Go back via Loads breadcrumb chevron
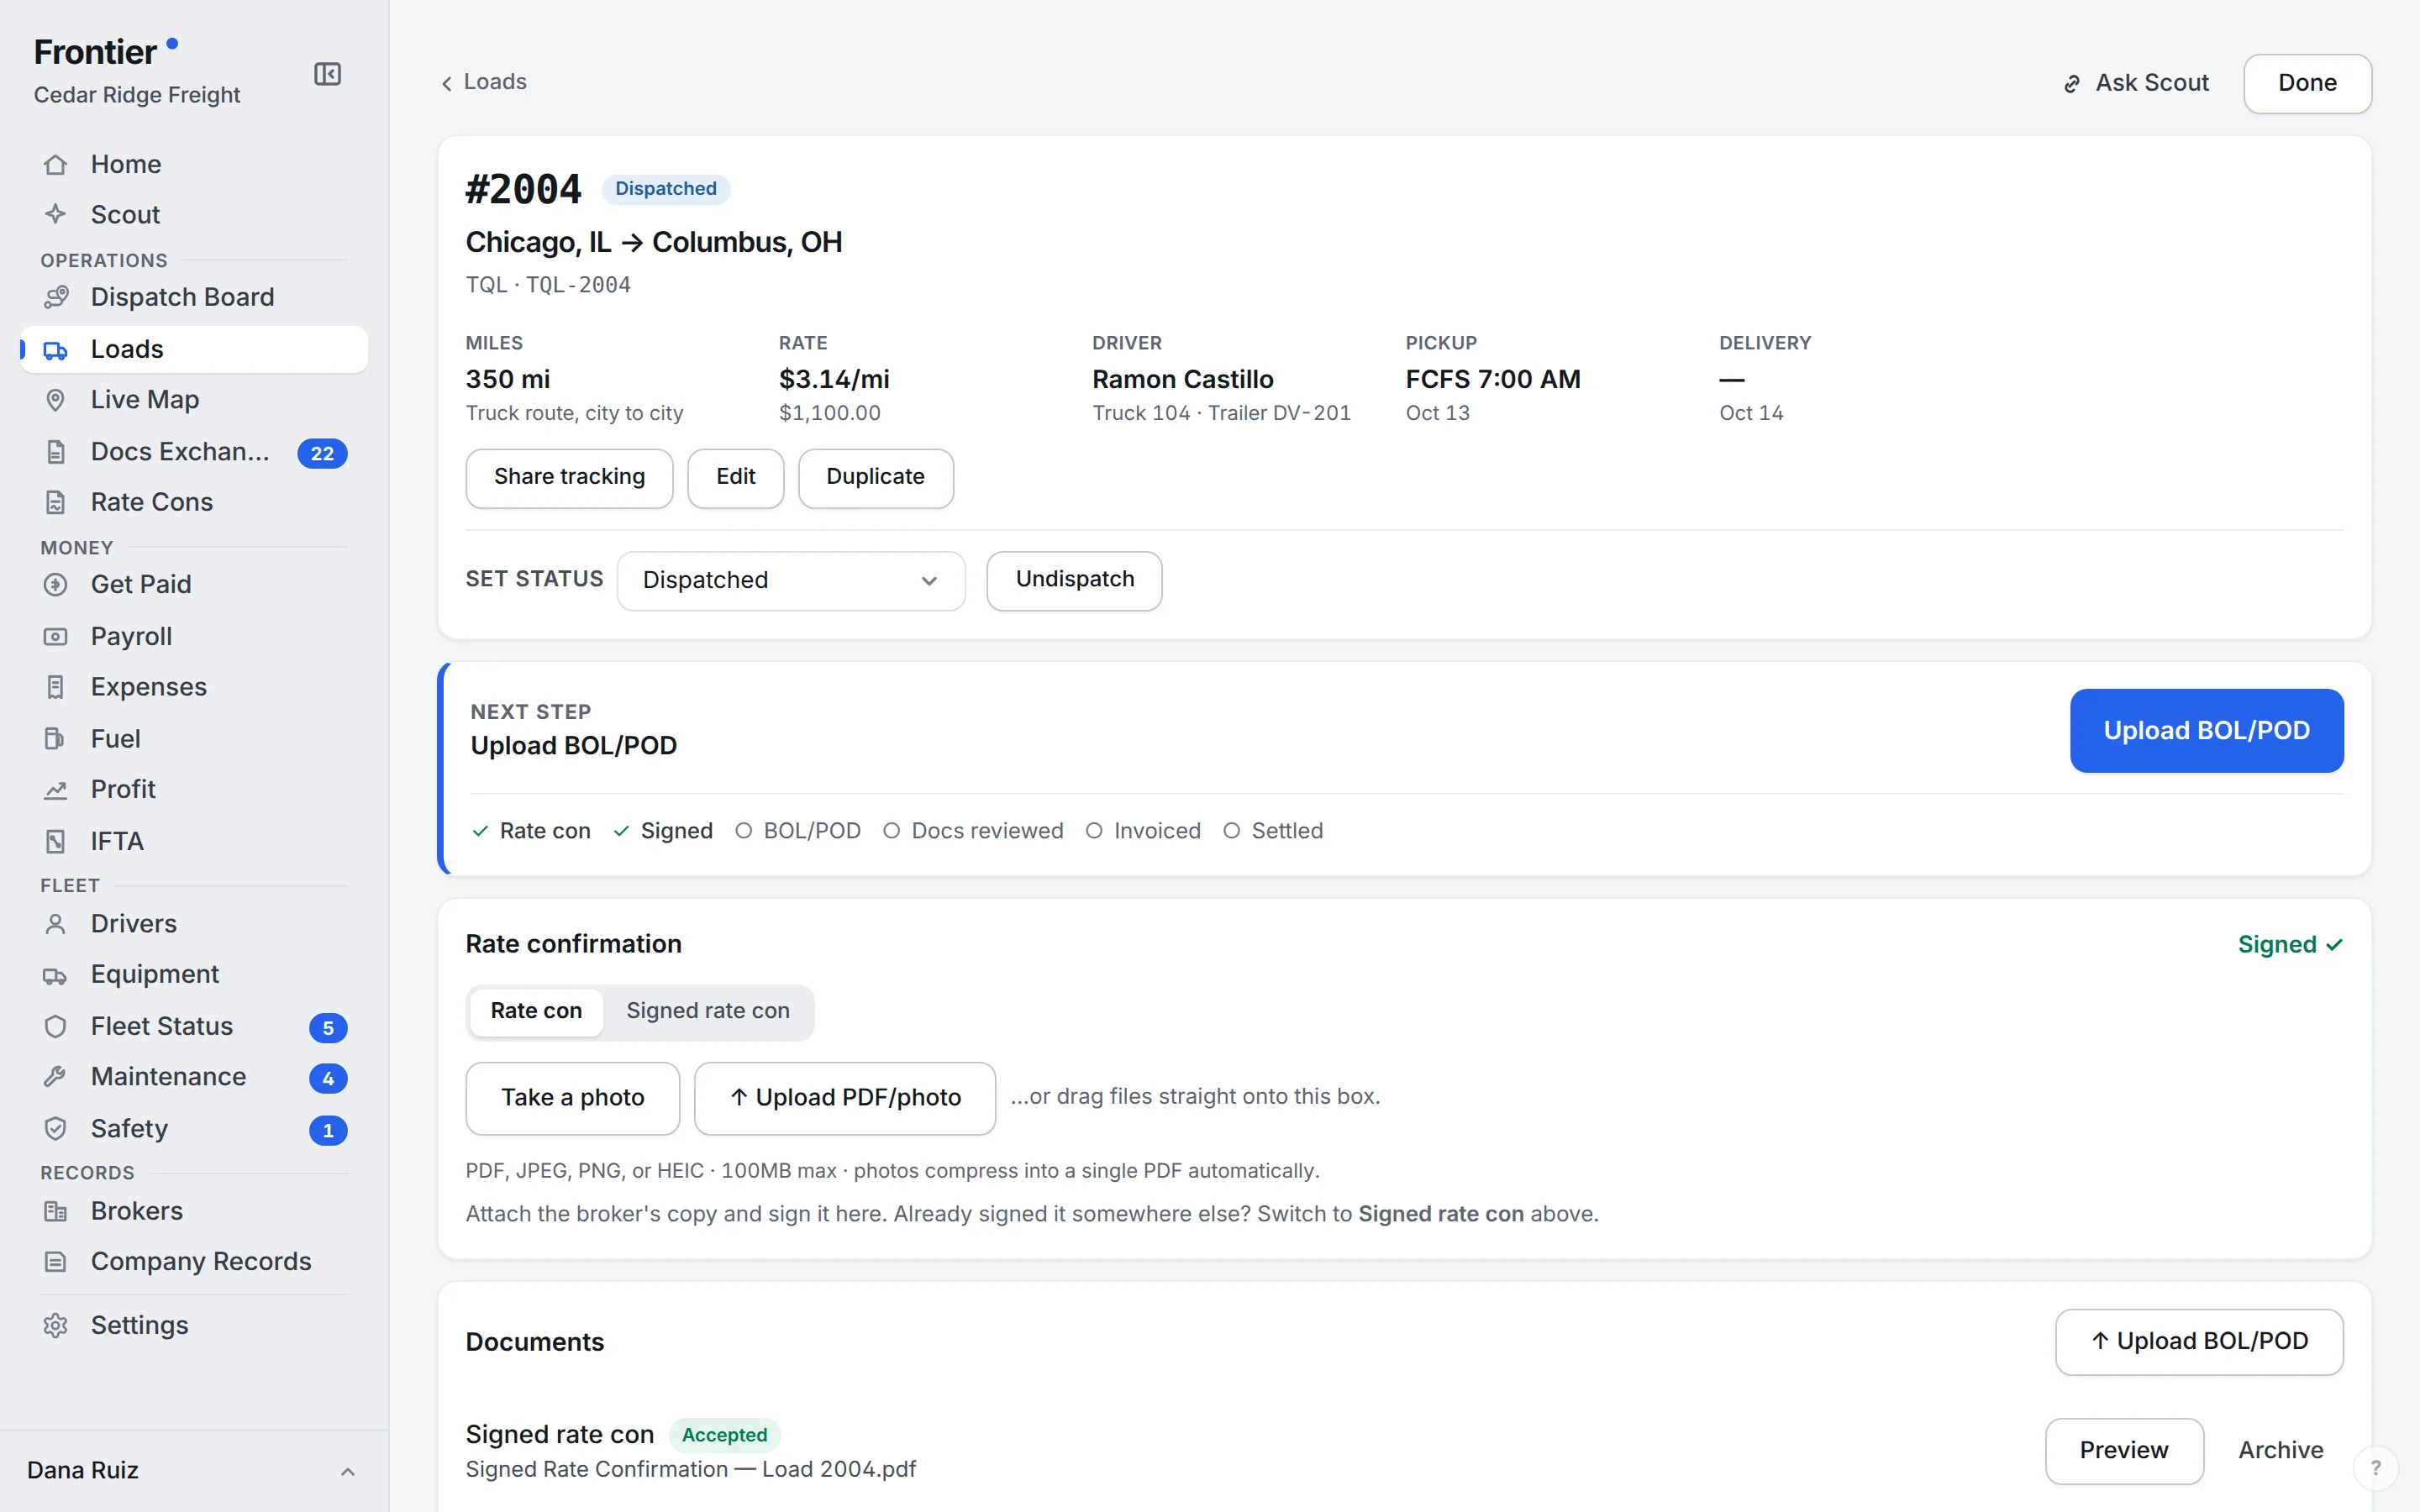 coord(447,83)
